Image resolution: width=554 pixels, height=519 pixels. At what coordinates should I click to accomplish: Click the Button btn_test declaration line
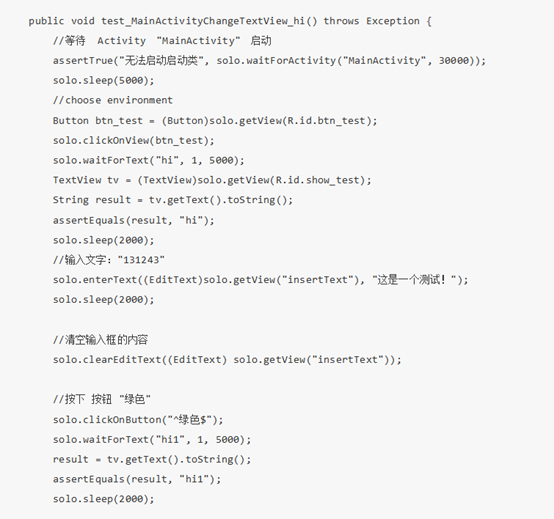[x=215, y=120]
